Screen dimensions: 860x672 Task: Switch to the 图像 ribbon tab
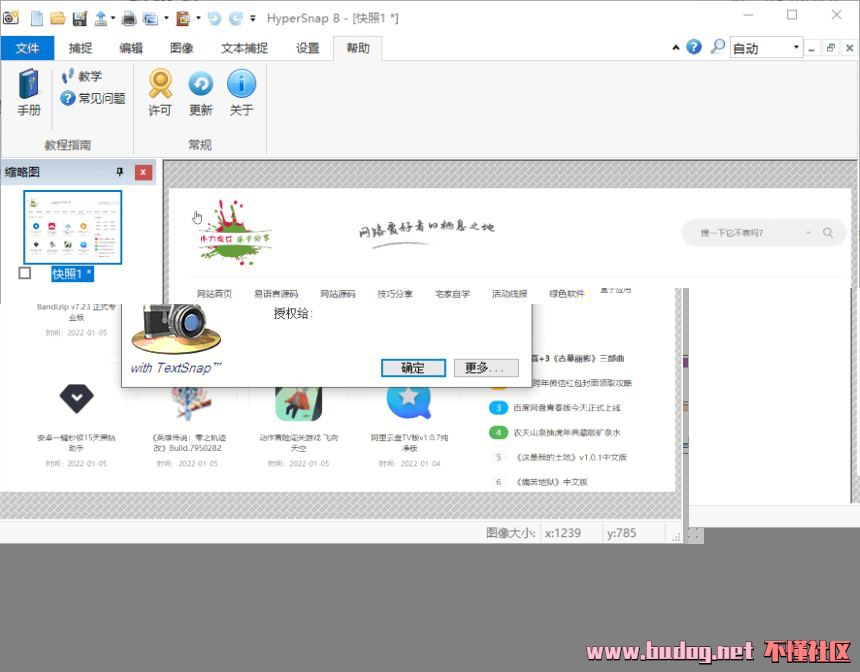tap(182, 48)
